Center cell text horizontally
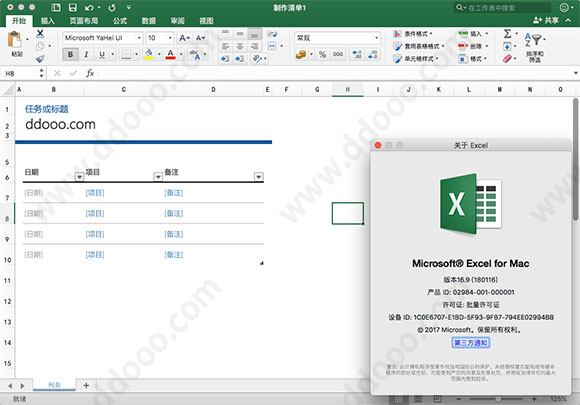580x405 pixels. coord(240,46)
